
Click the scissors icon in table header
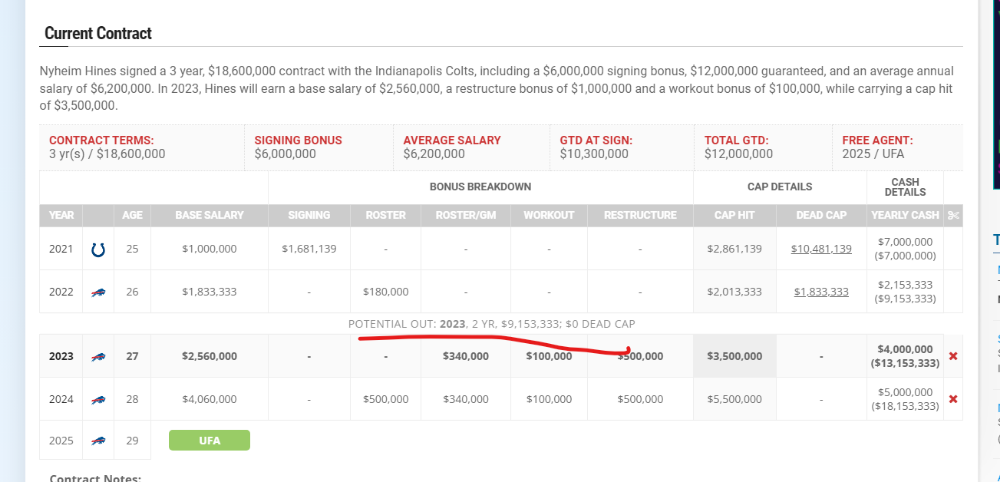pos(953,215)
